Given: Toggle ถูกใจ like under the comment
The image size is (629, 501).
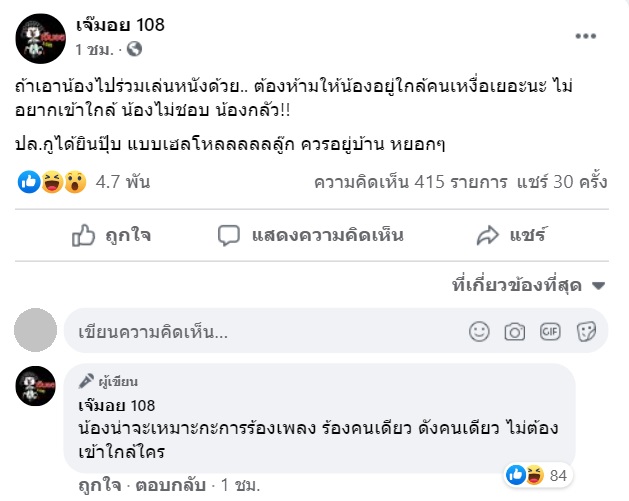Looking at the screenshot, I should pos(99,485).
